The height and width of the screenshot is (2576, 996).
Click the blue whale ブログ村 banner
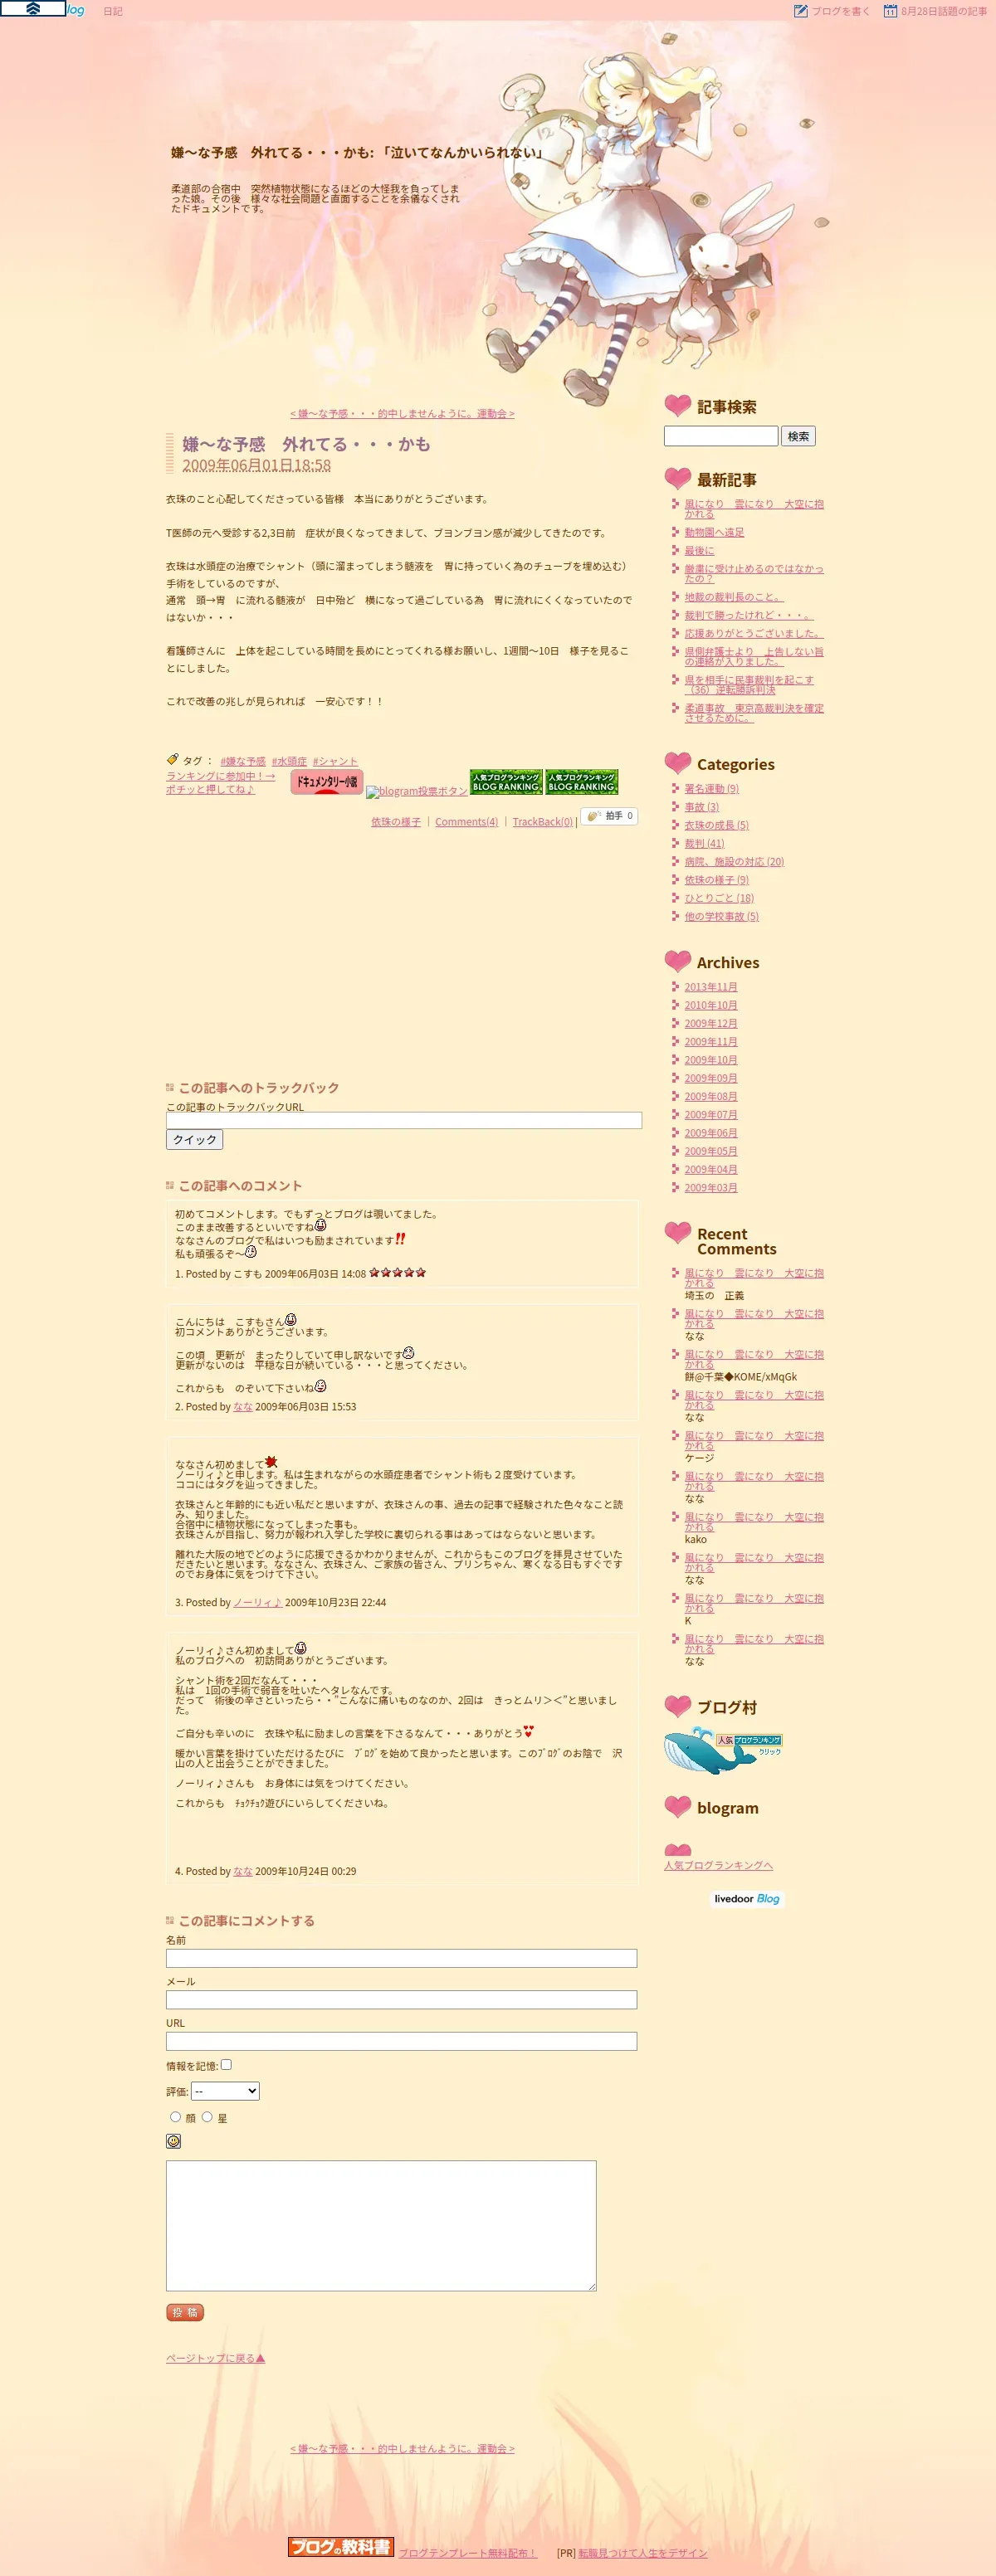coord(722,1751)
